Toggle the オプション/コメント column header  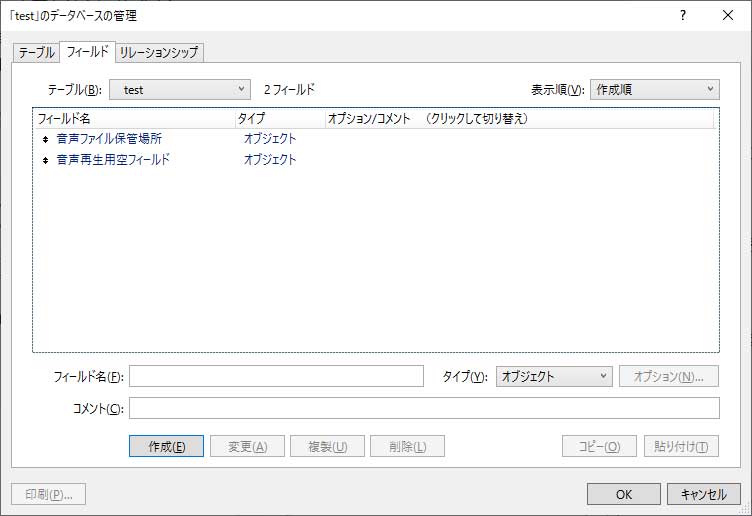pyautogui.click(x=520, y=118)
